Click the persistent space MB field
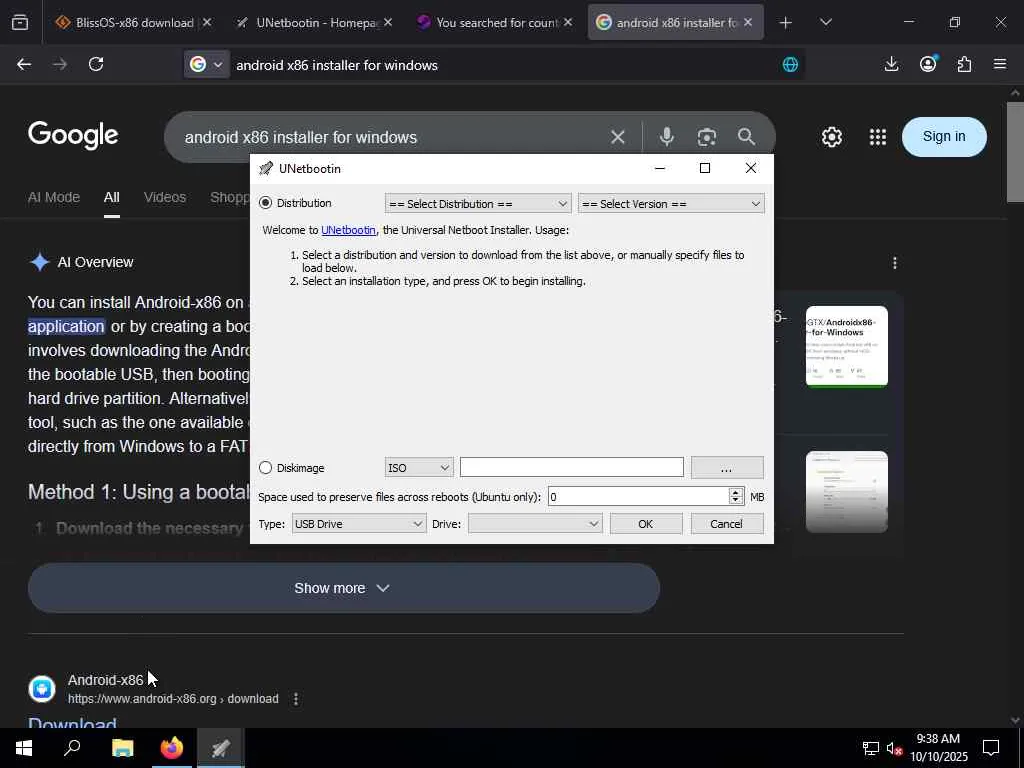The width and height of the screenshot is (1024, 768). tap(639, 497)
